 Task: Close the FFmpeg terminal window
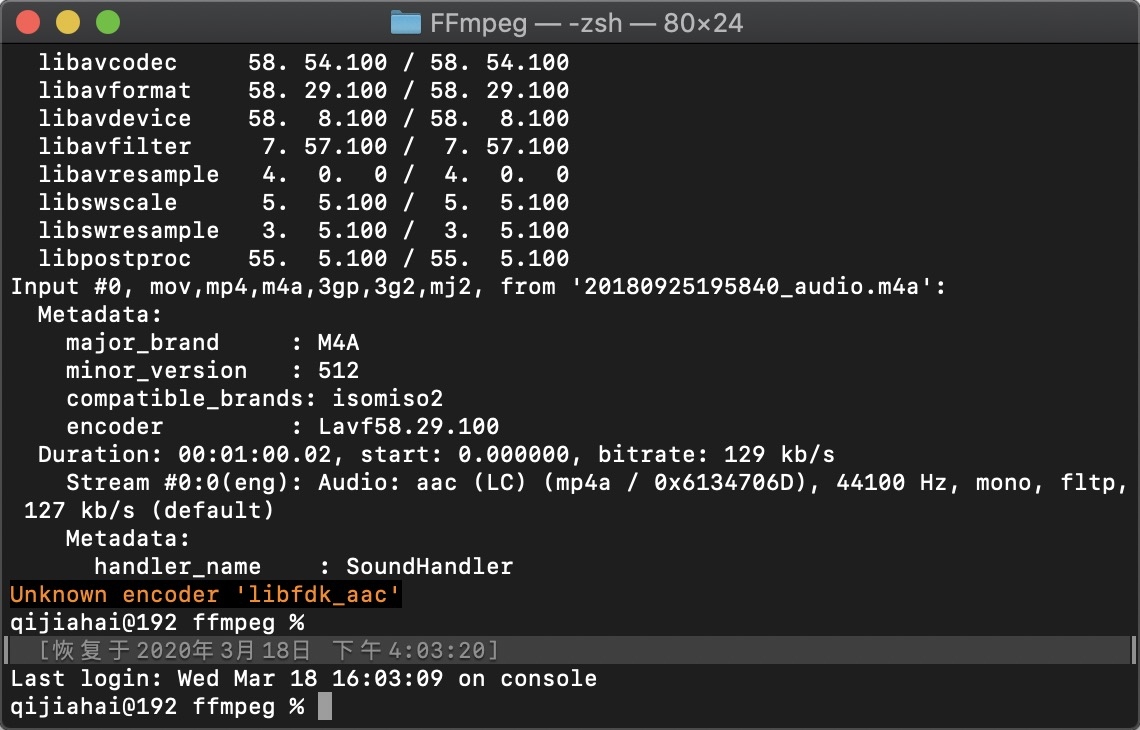click(29, 22)
